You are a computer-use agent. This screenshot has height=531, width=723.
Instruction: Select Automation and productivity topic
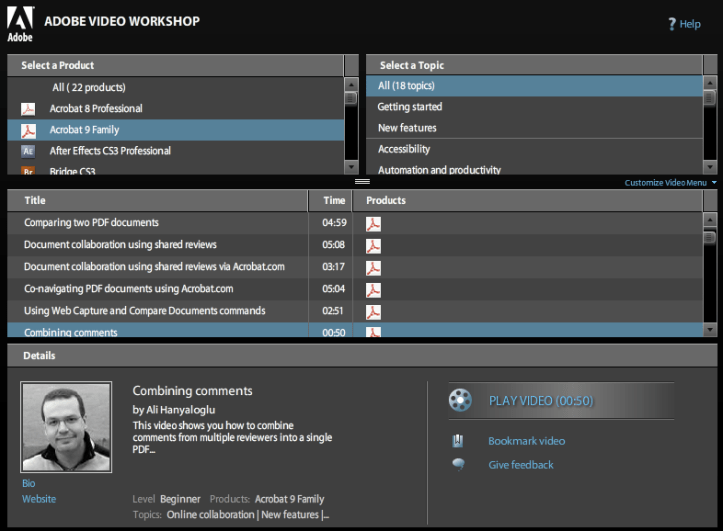tap(534, 169)
